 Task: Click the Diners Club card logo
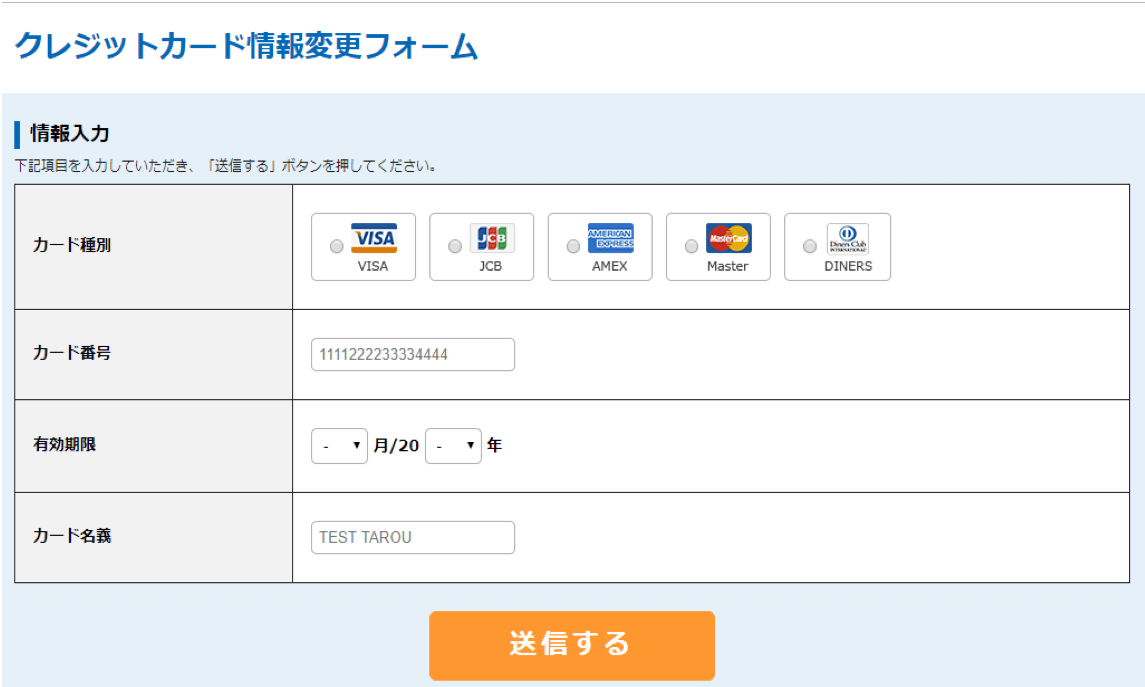point(847,238)
